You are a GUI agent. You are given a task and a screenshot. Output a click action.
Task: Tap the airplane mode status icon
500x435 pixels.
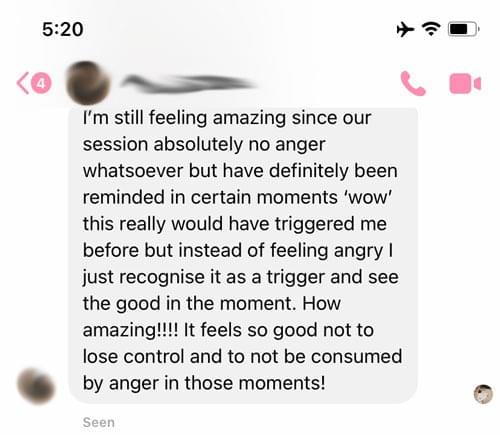[405, 29]
